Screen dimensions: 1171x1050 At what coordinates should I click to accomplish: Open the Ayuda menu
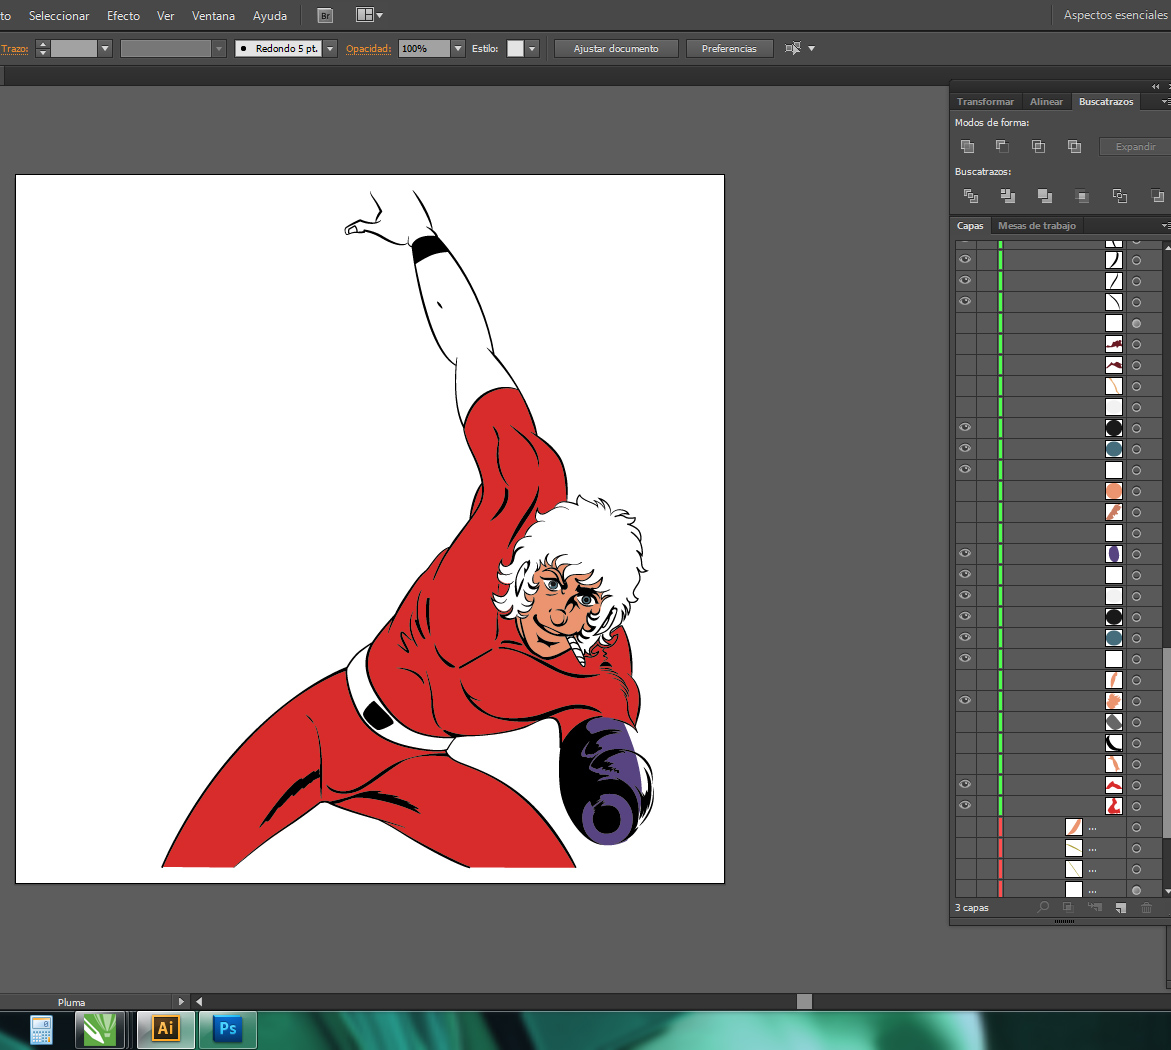270,16
